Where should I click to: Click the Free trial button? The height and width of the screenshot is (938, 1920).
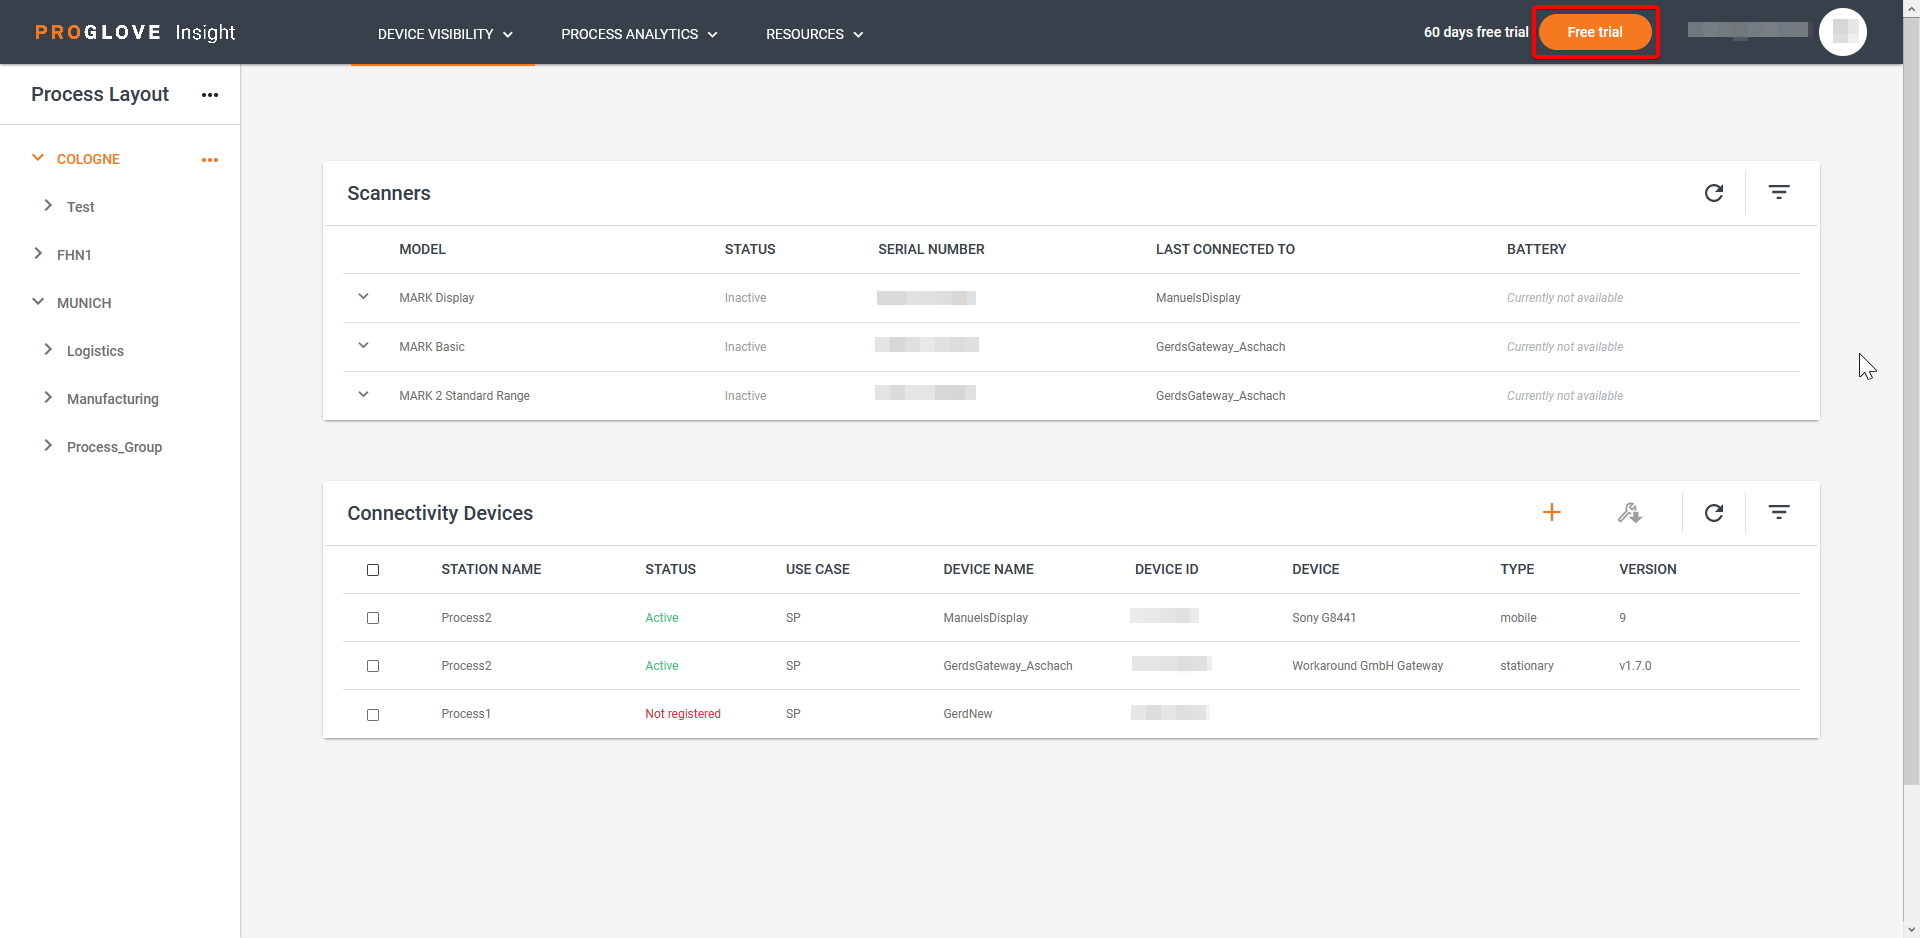pyautogui.click(x=1595, y=32)
